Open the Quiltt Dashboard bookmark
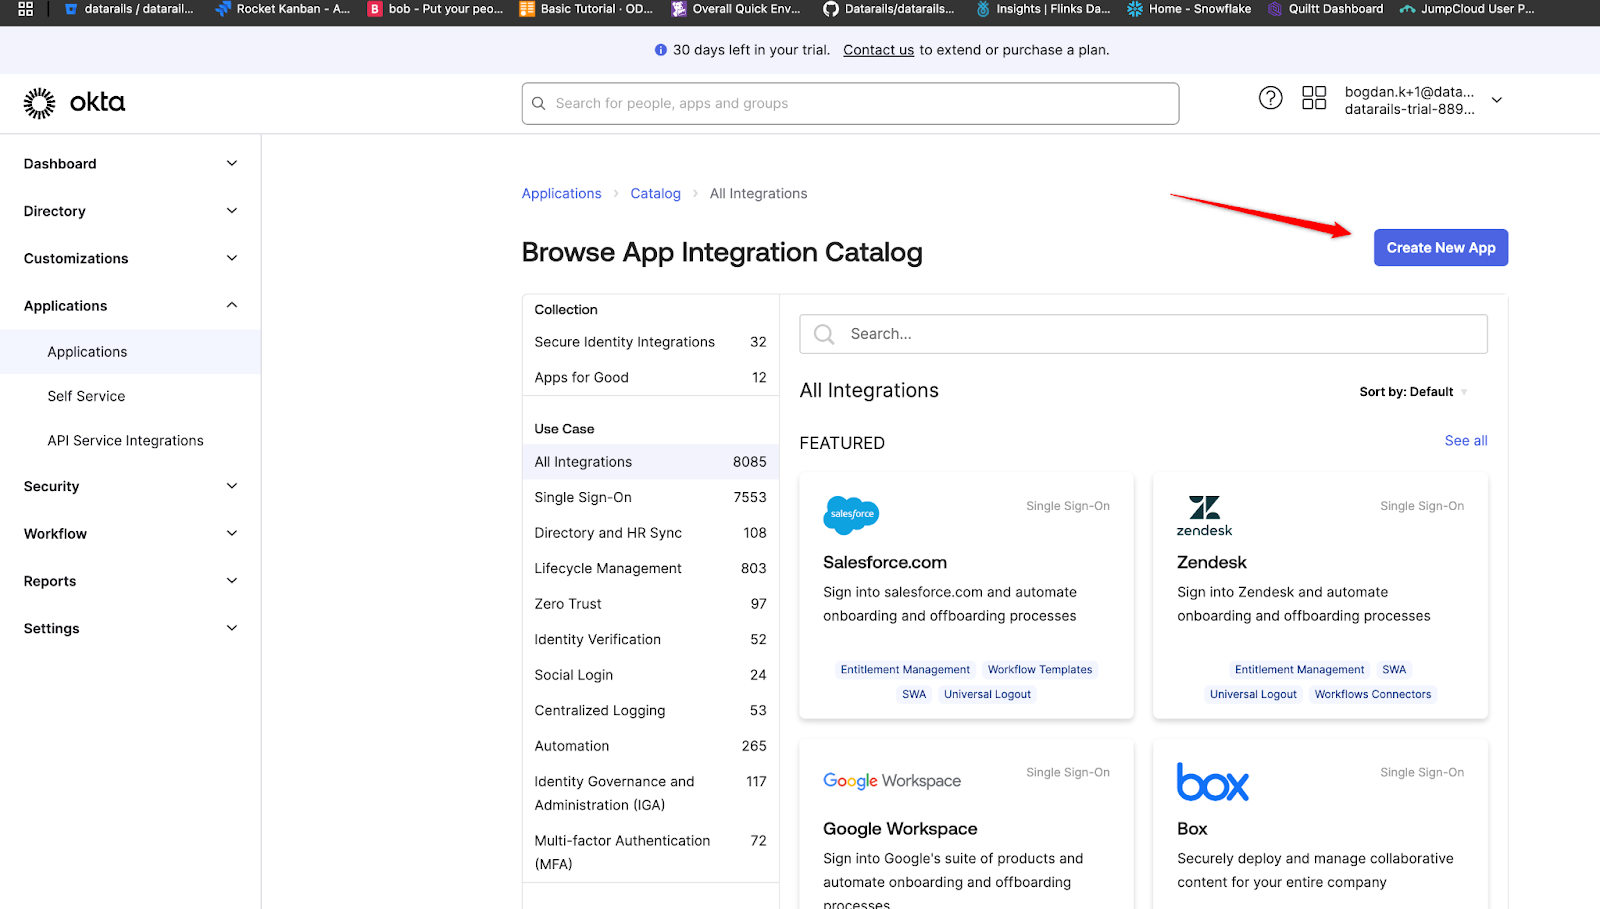Viewport: 1600px width, 909px height. coord(1326,9)
